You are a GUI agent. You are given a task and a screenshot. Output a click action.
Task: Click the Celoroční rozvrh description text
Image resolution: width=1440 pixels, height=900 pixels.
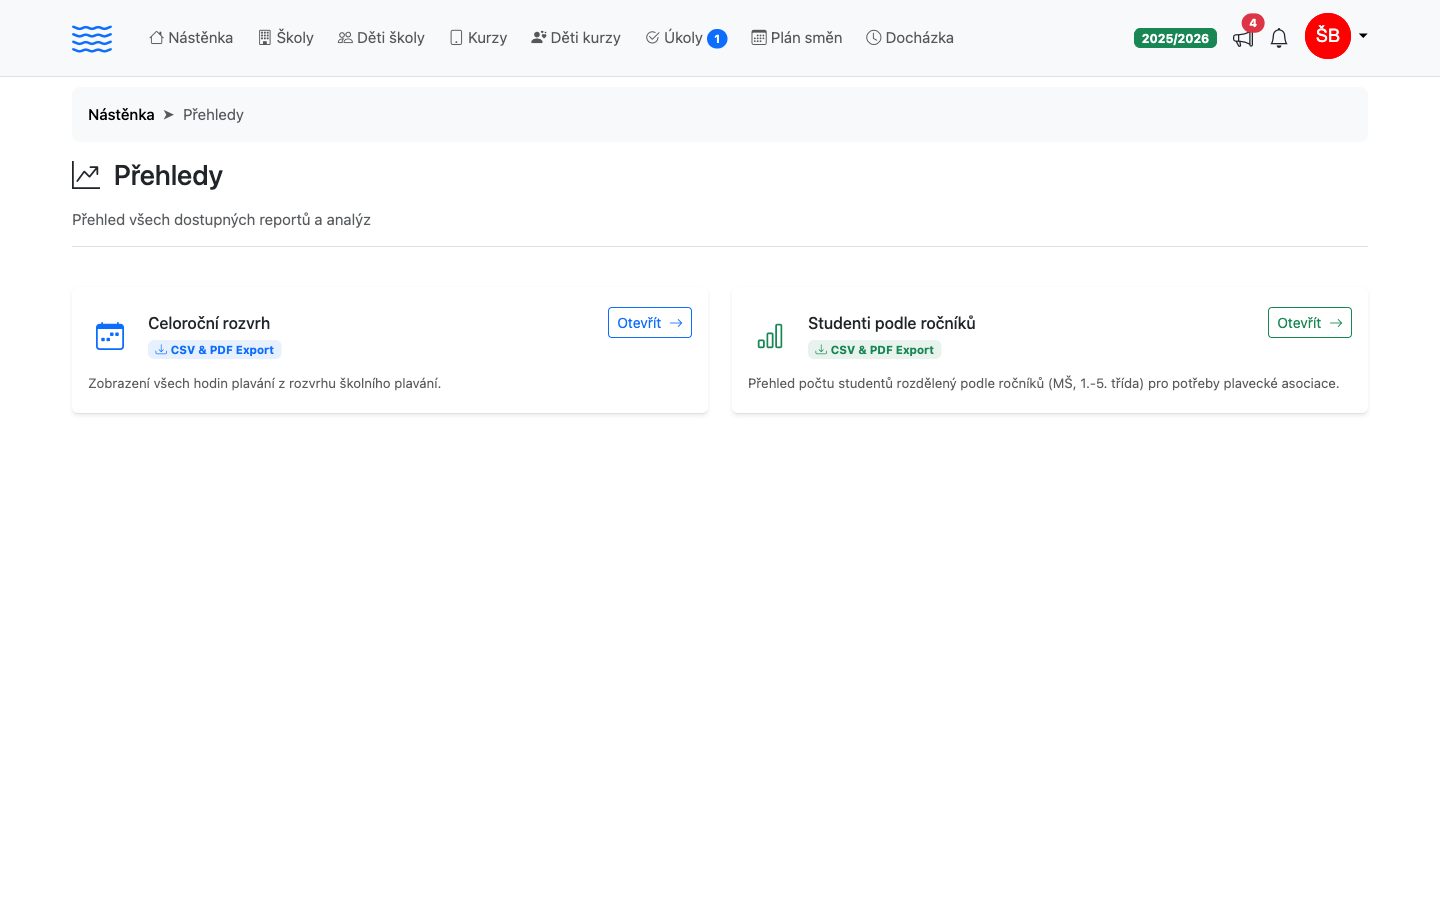[265, 383]
